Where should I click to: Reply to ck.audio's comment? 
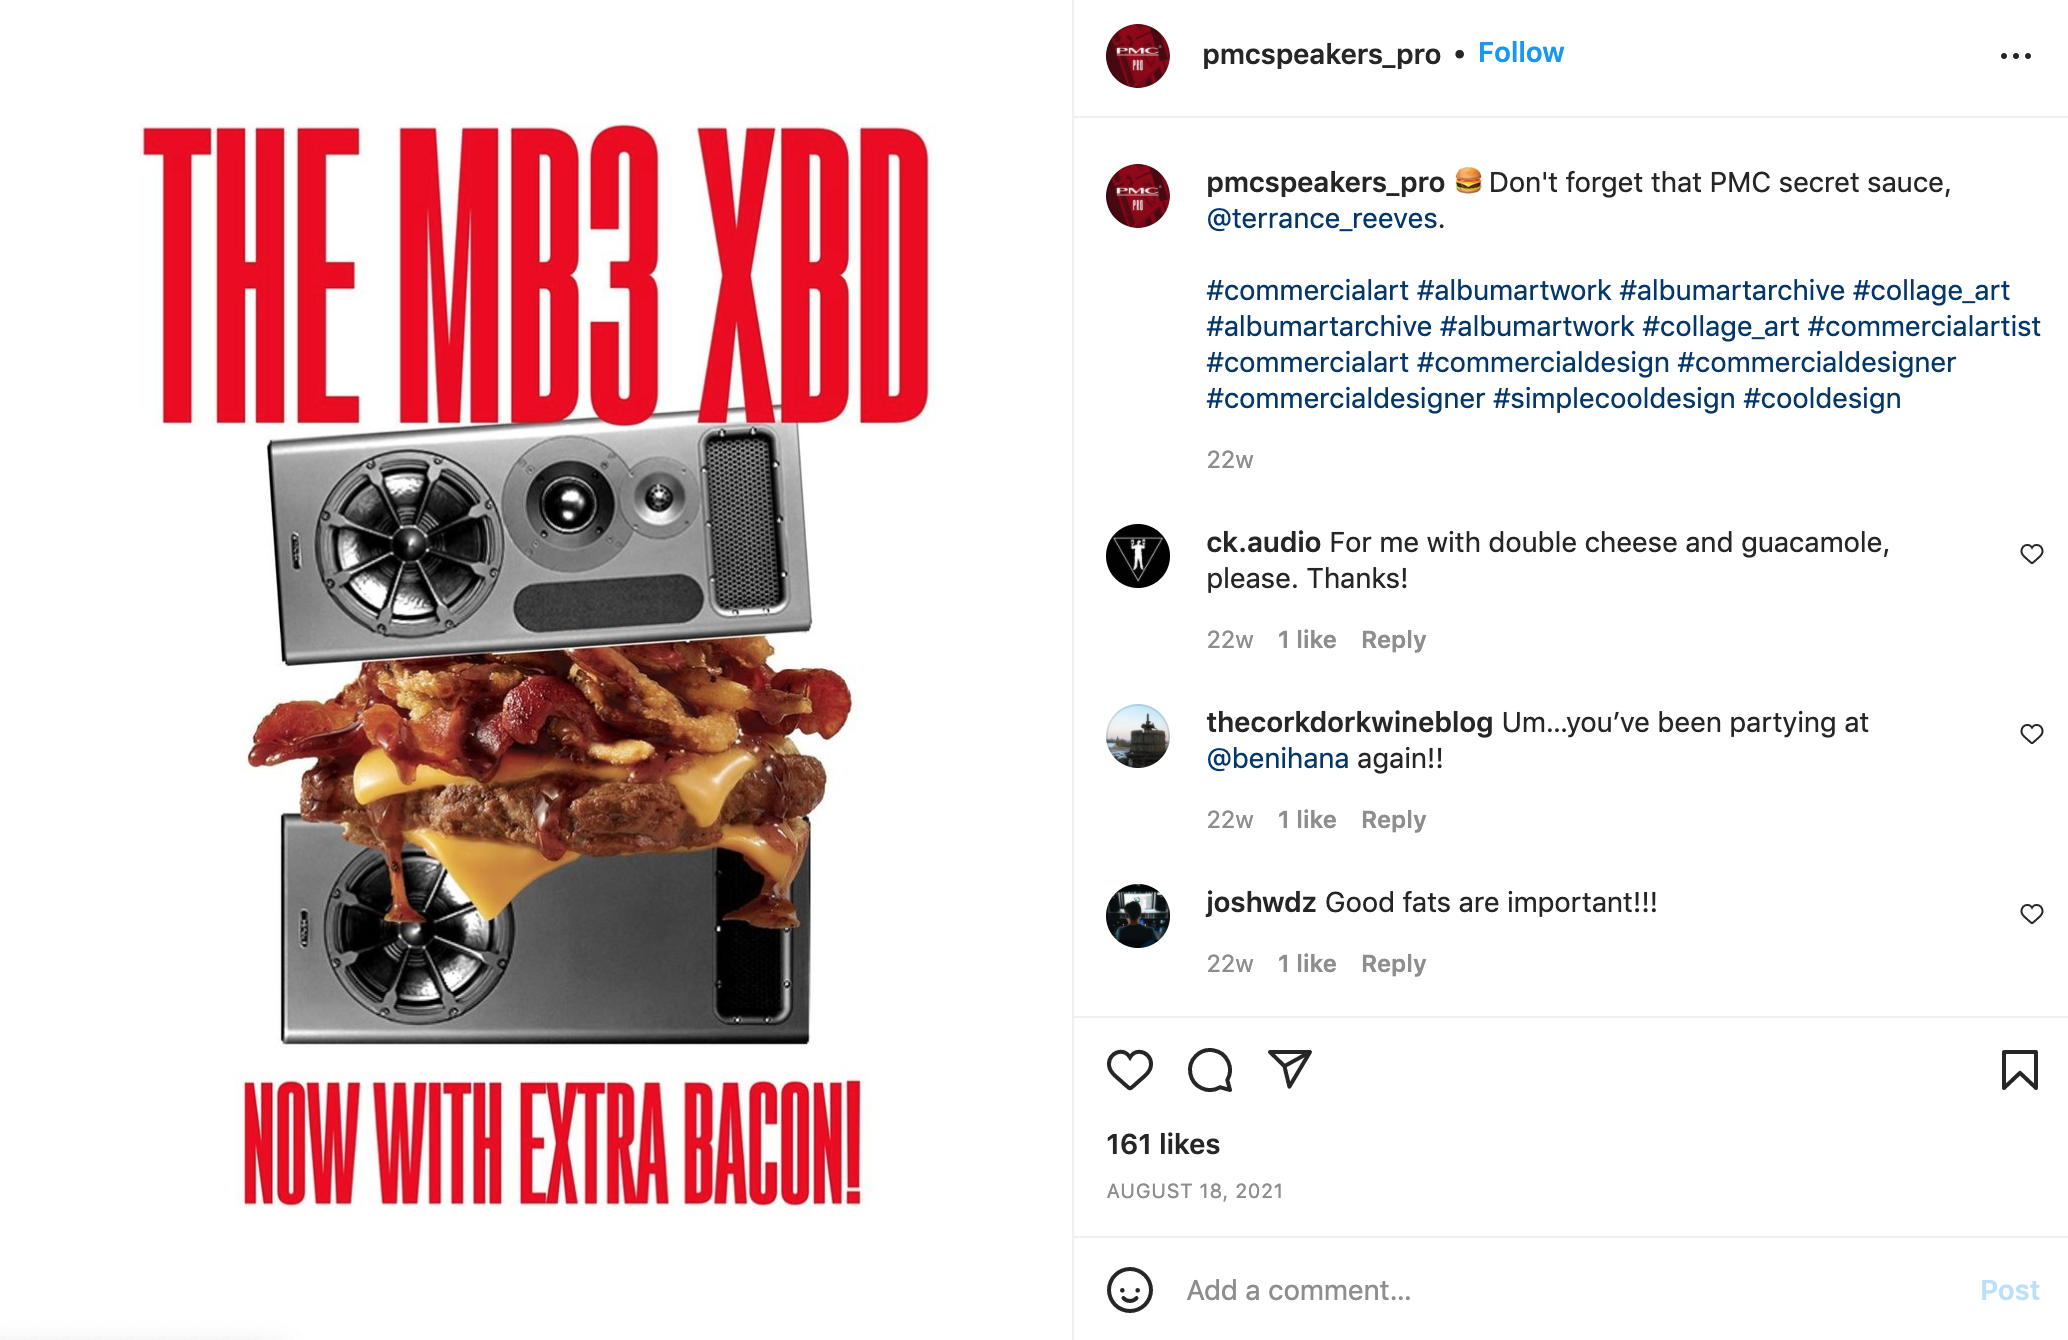(x=1393, y=640)
